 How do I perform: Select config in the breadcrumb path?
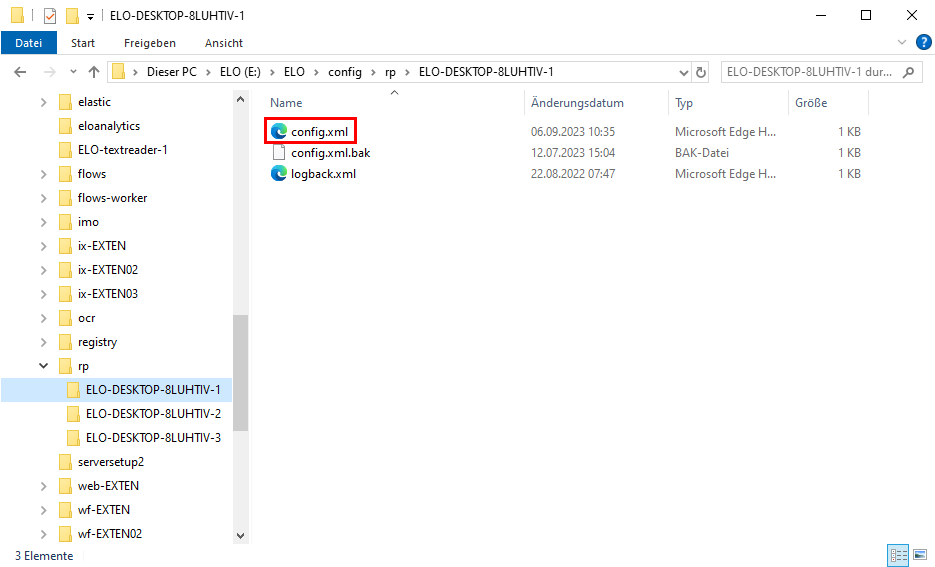345,72
